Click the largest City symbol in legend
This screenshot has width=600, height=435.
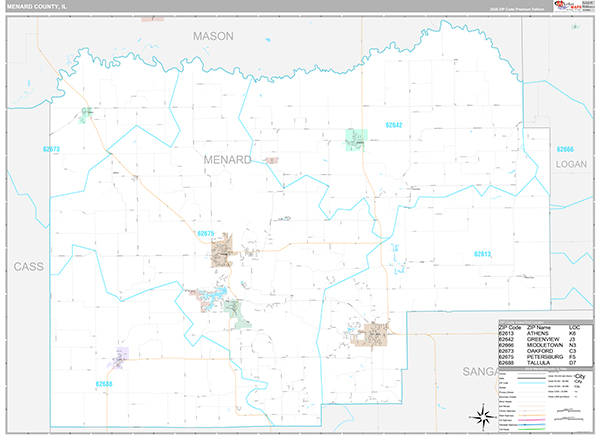(x=579, y=376)
